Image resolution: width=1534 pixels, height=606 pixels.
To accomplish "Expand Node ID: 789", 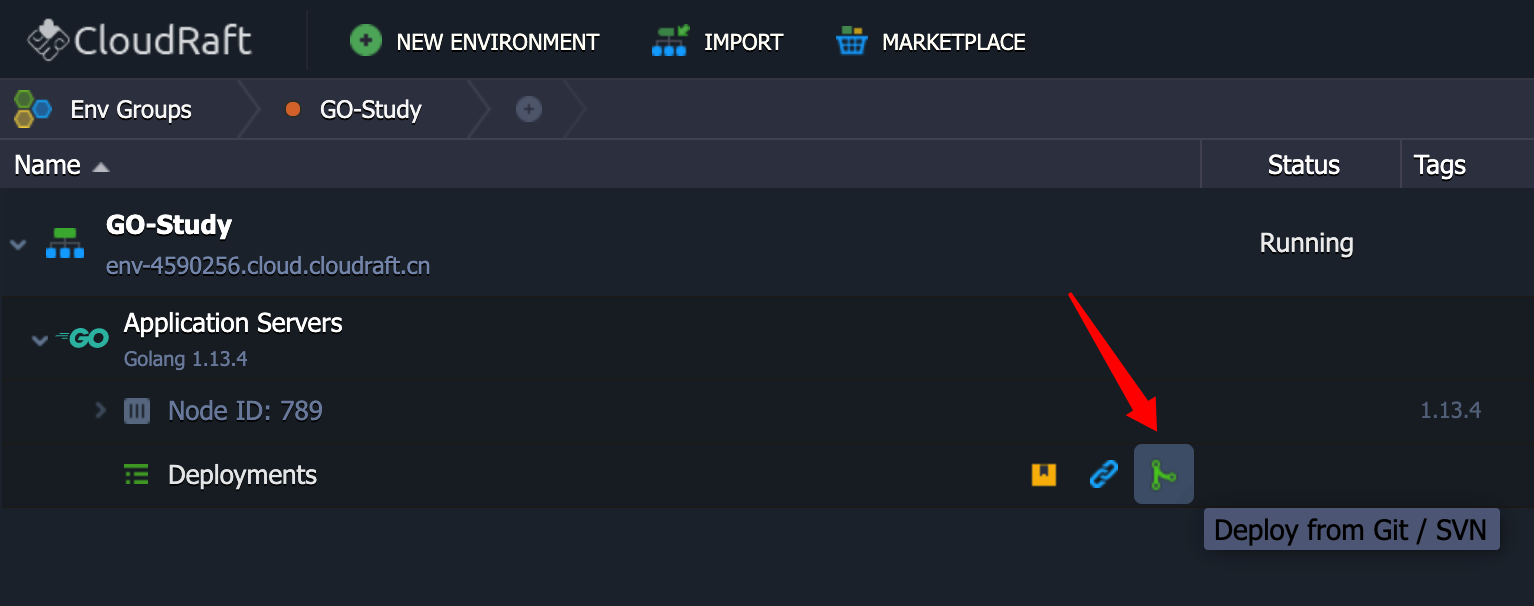I will (100, 410).
